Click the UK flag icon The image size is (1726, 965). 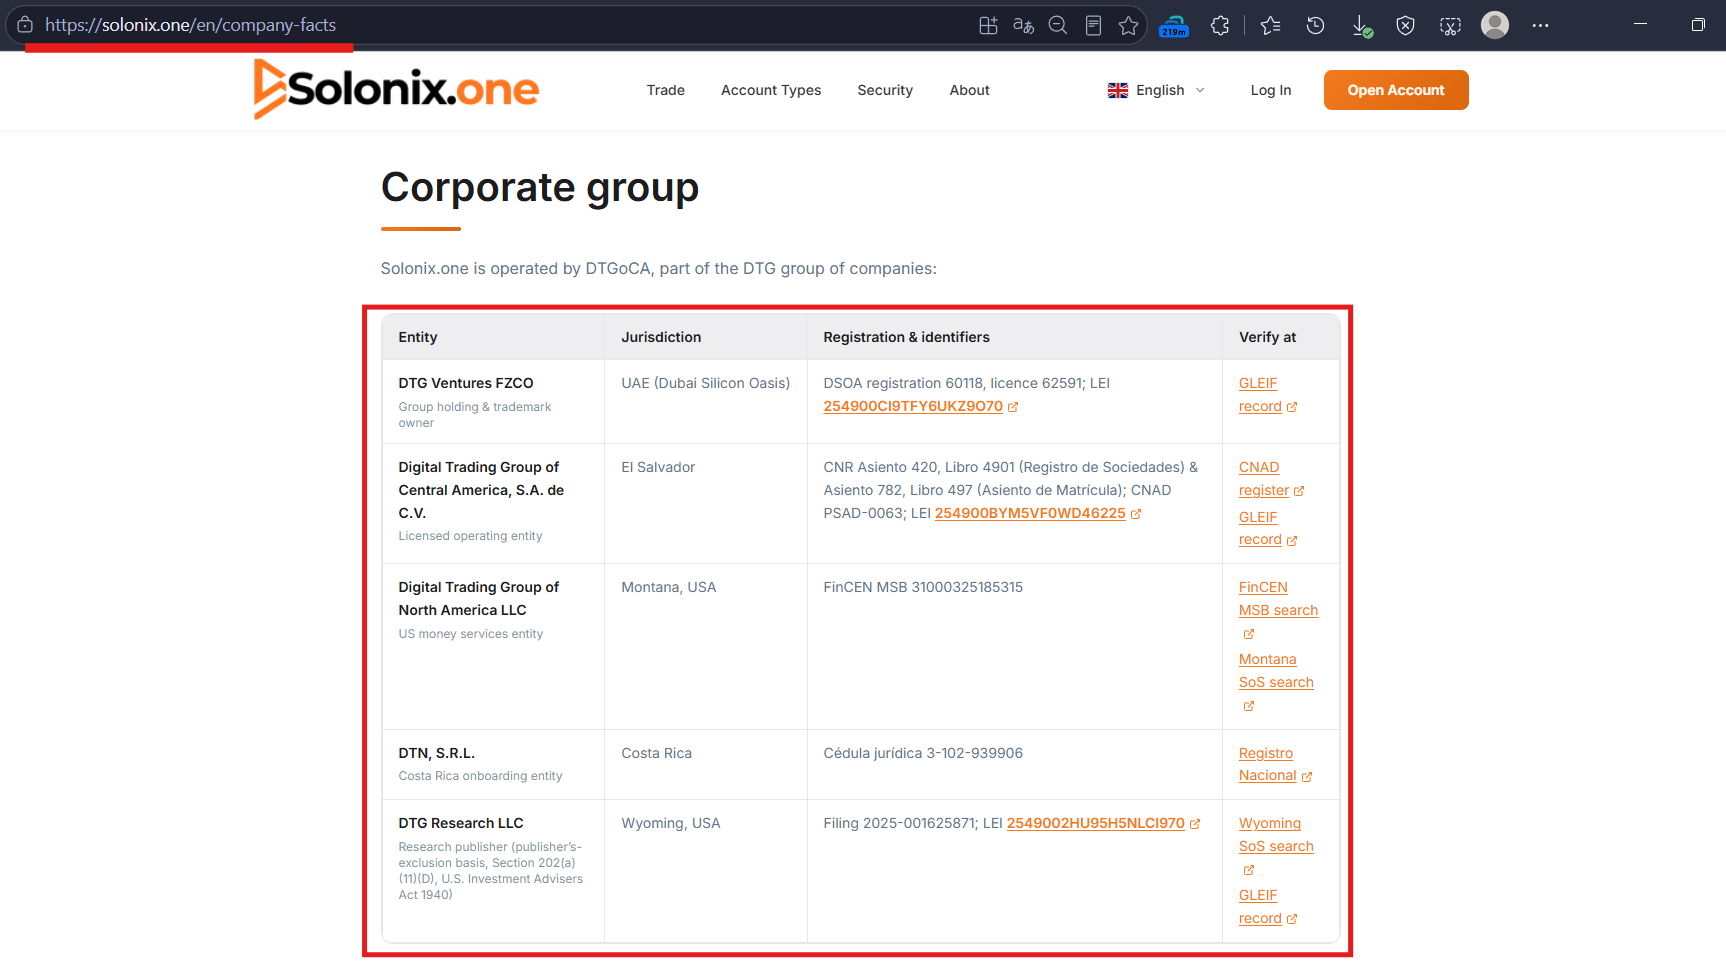point(1118,90)
